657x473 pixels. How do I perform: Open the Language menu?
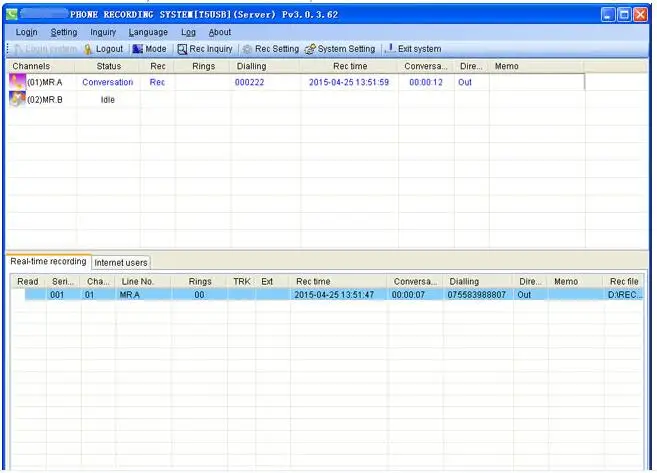(x=148, y=32)
